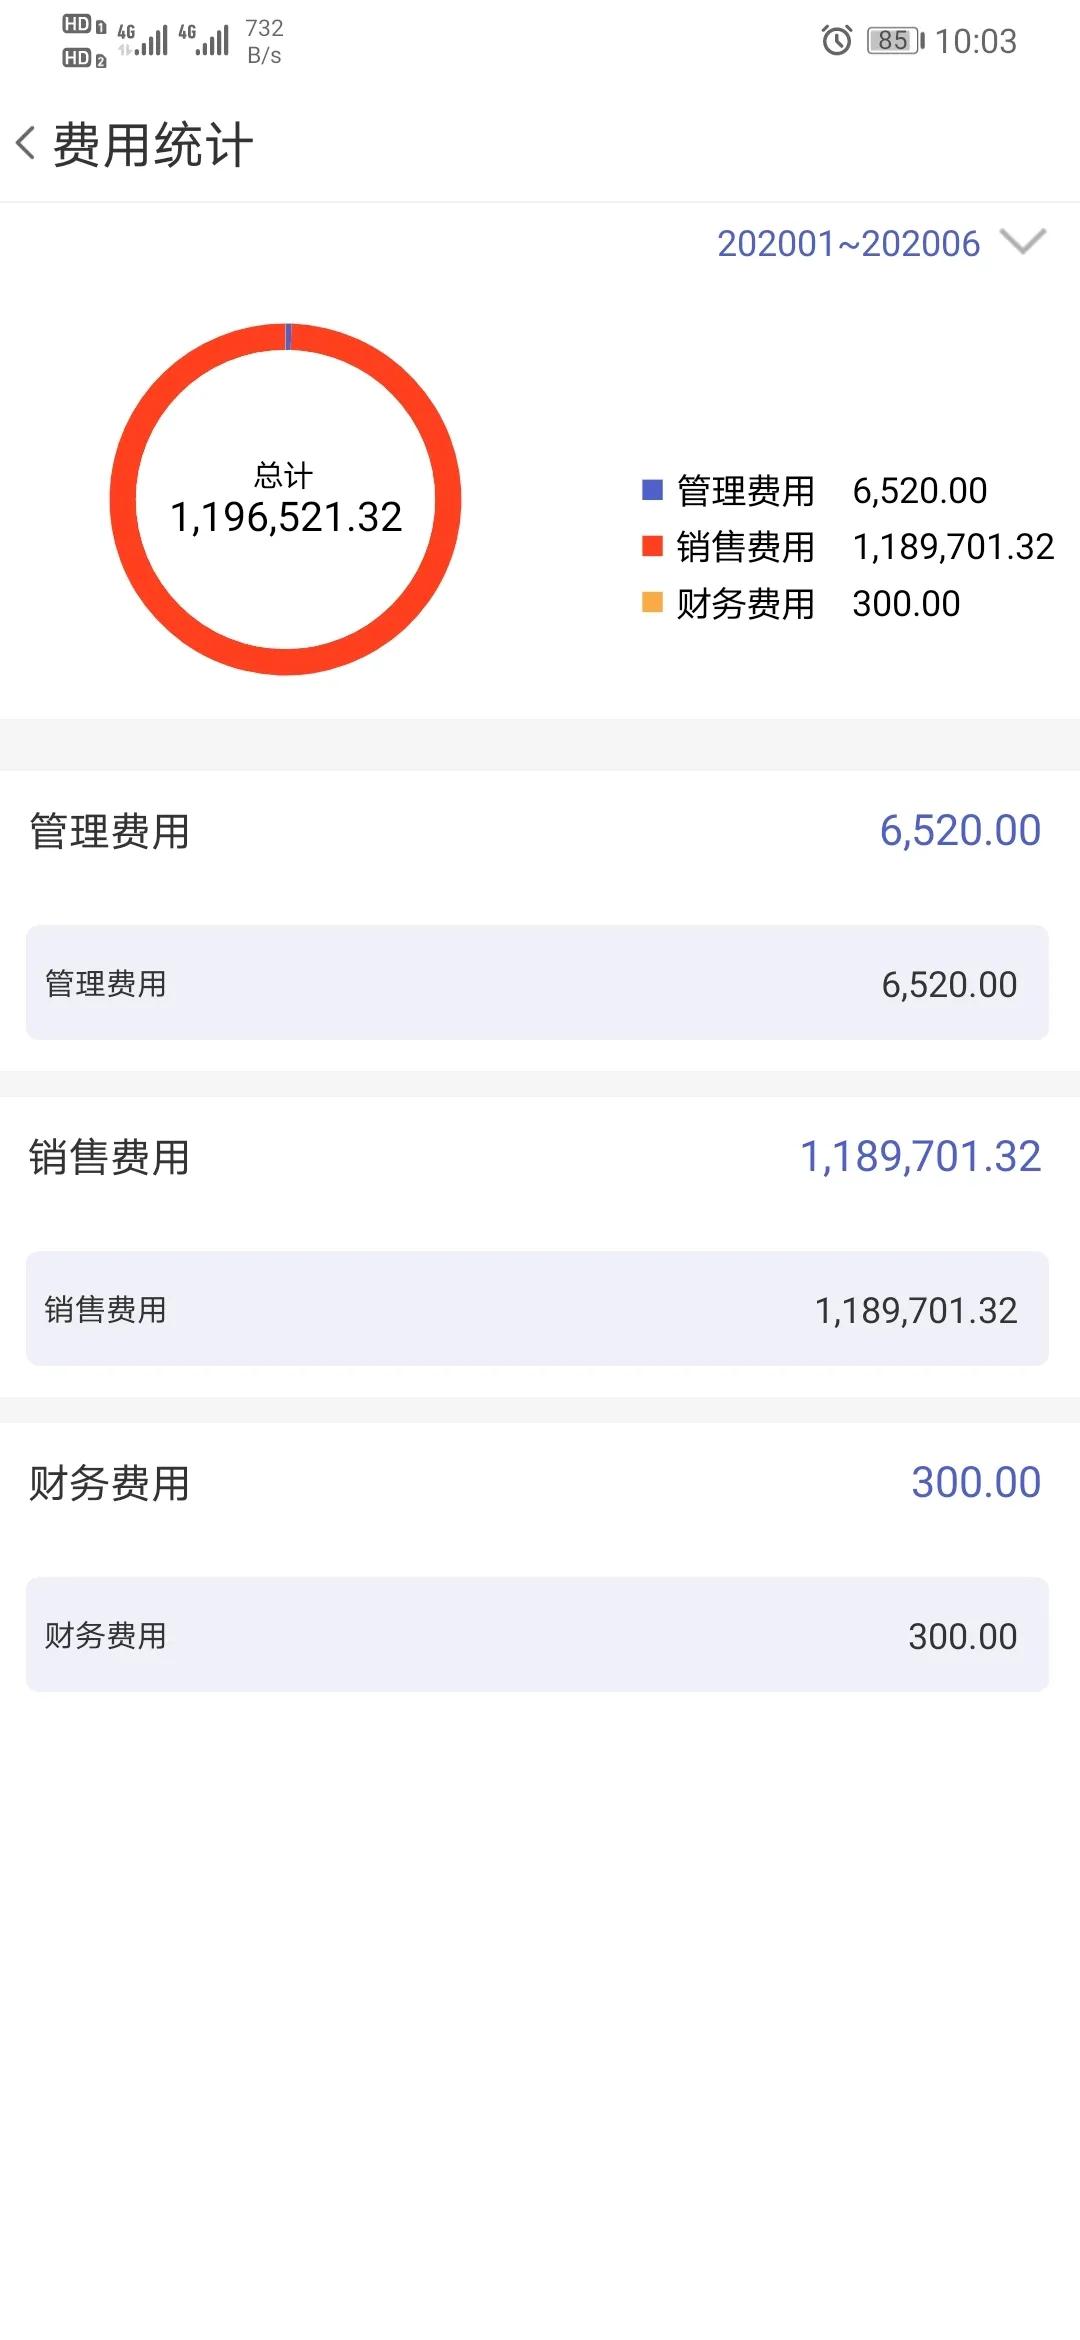This screenshot has width=1080, height=2340.
Task: Open the 管理费用 detail row showing 6,520.00
Action: pyautogui.click(x=537, y=983)
